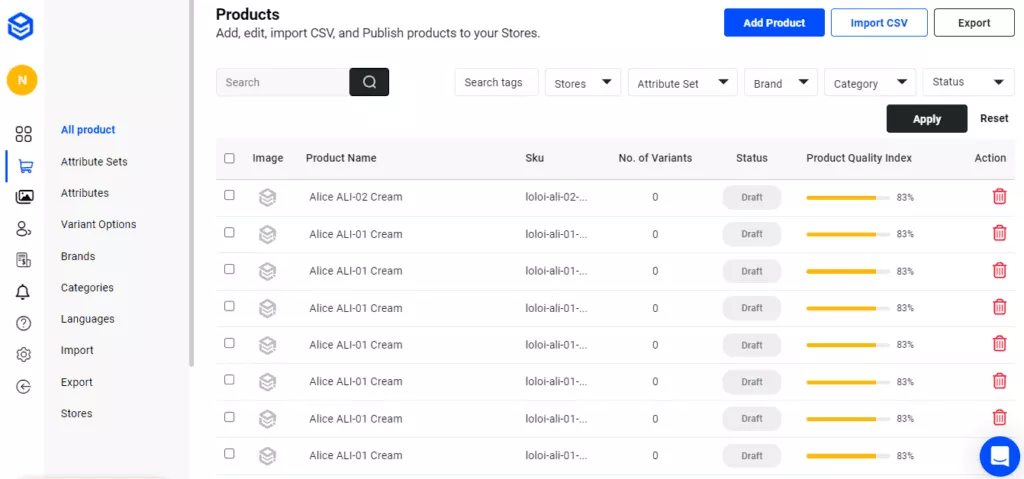Open the help question mark icon
This screenshot has width=1024, height=479.
(24, 323)
